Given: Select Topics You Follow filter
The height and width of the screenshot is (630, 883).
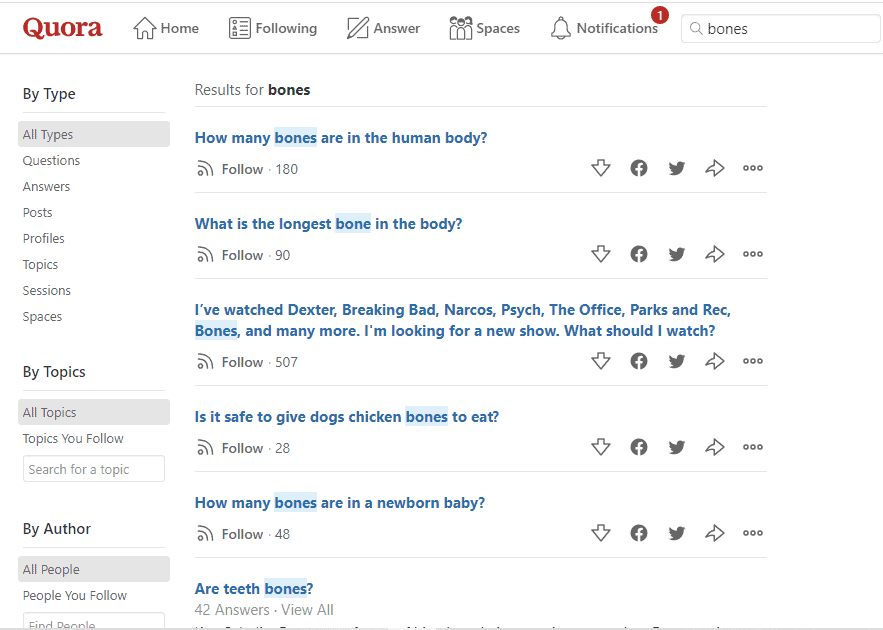Looking at the screenshot, I should click(73, 438).
